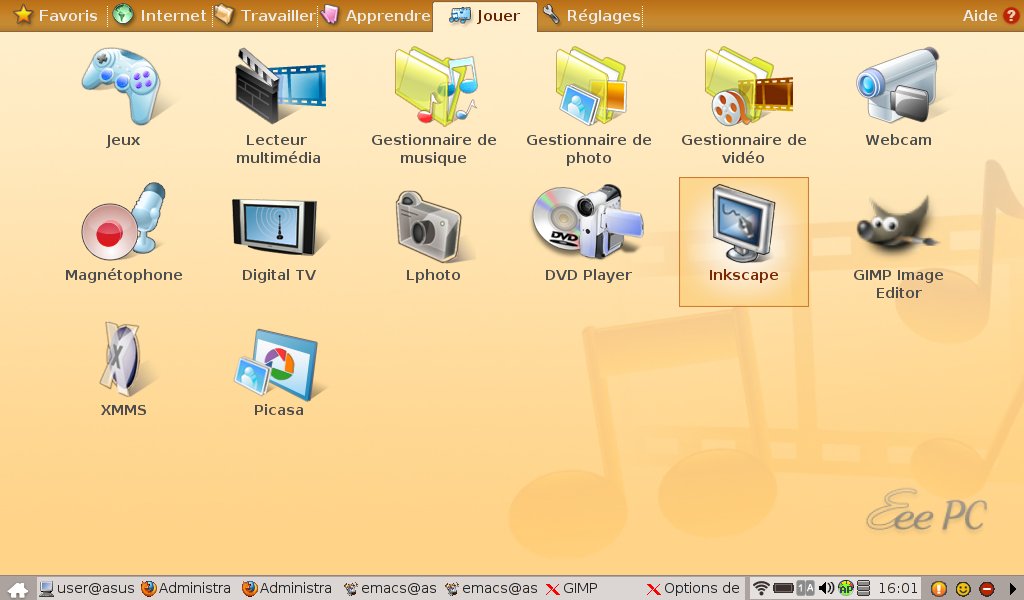This screenshot has width=1024, height=600.
Task: Switch to the Réglages tab
Action: coord(592,15)
